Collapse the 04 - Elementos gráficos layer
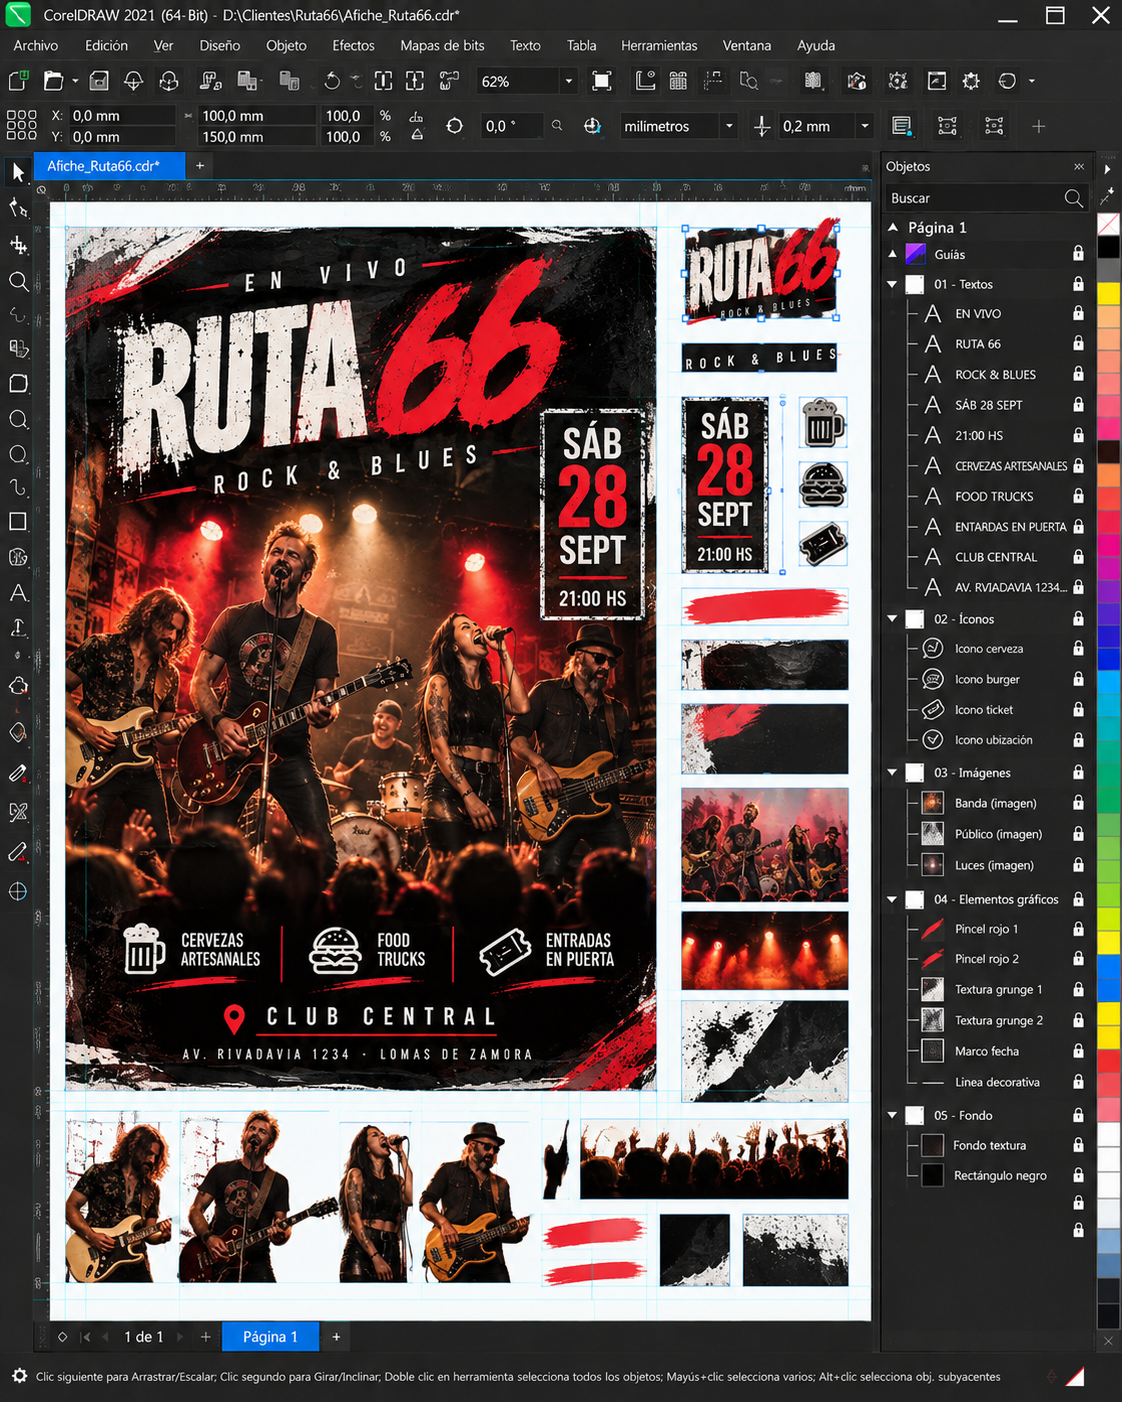1122x1402 pixels. (x=893, y=899)
